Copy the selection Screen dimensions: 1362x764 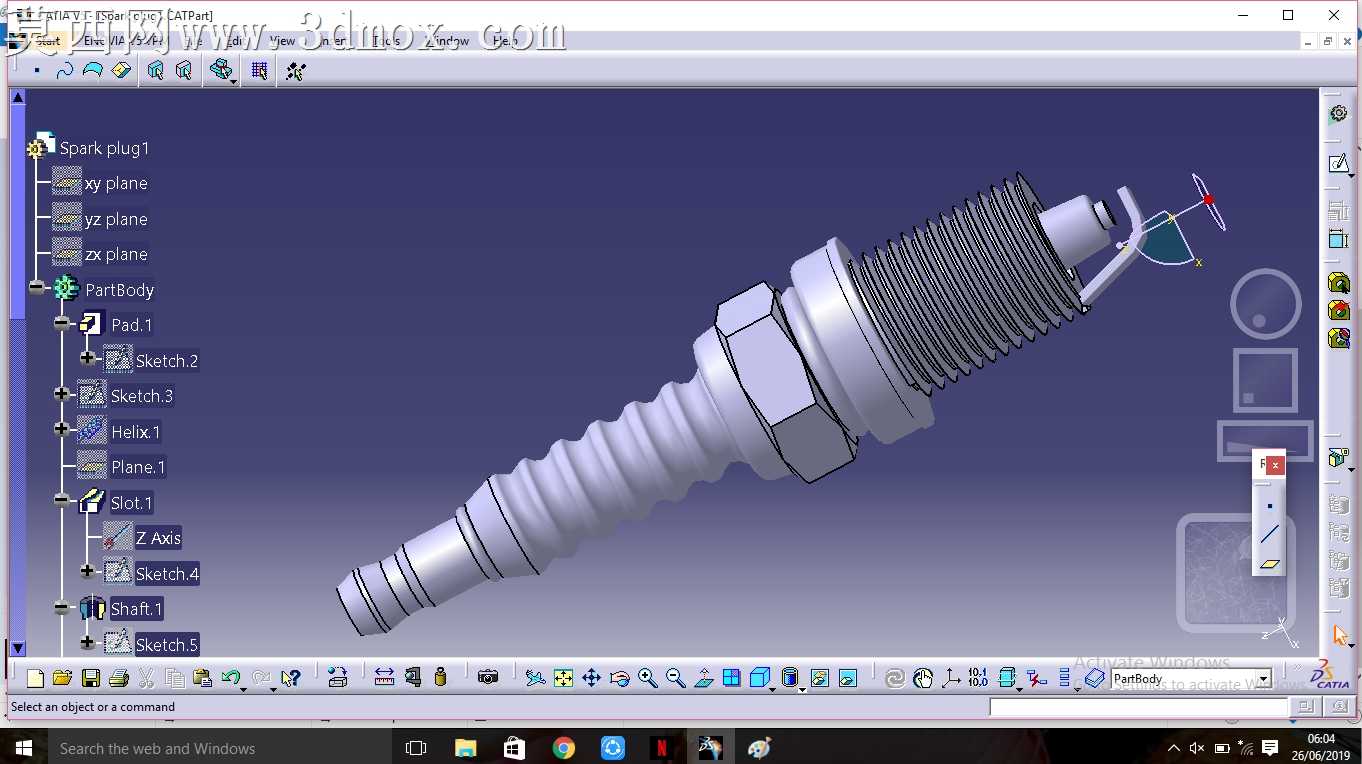pos(174,678)
